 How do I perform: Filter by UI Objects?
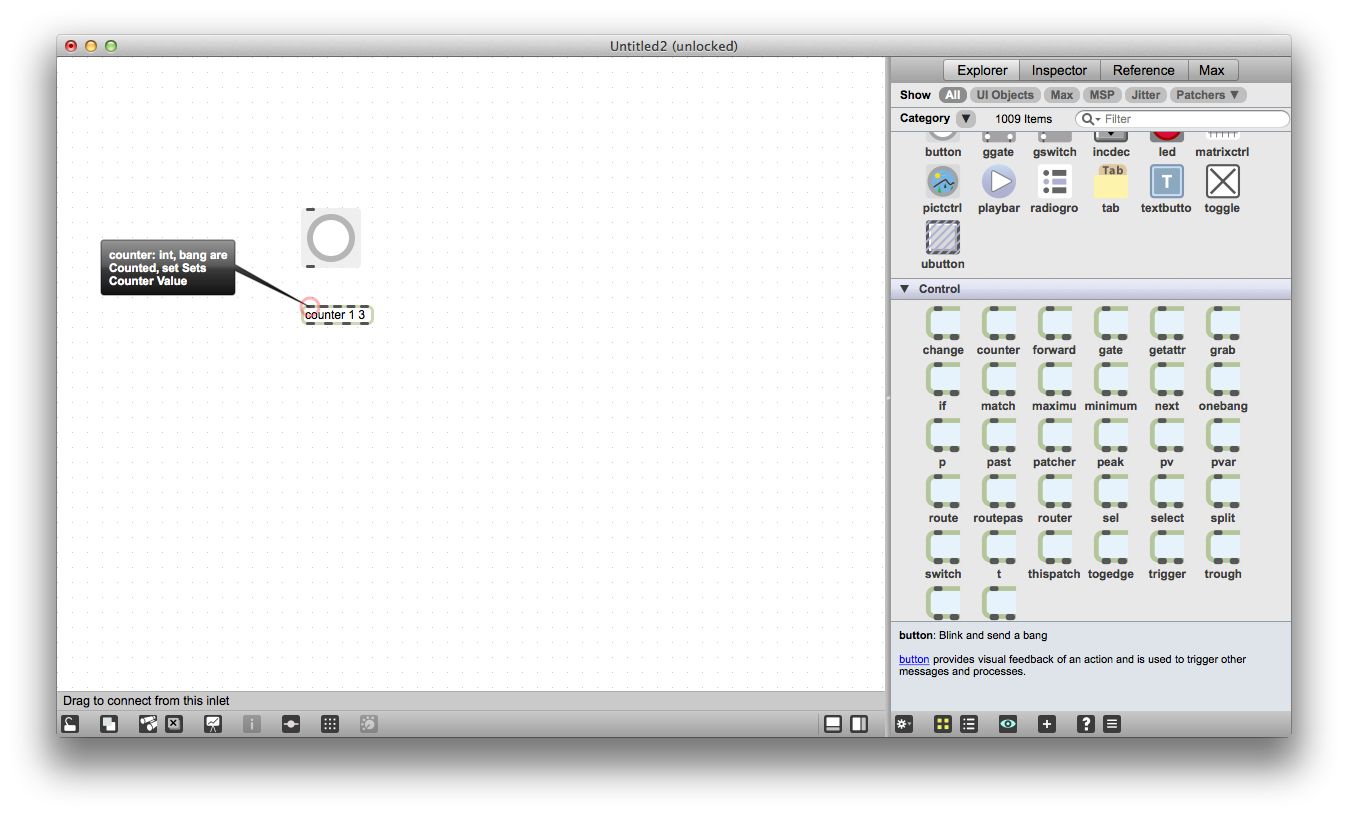(1005, 95)
